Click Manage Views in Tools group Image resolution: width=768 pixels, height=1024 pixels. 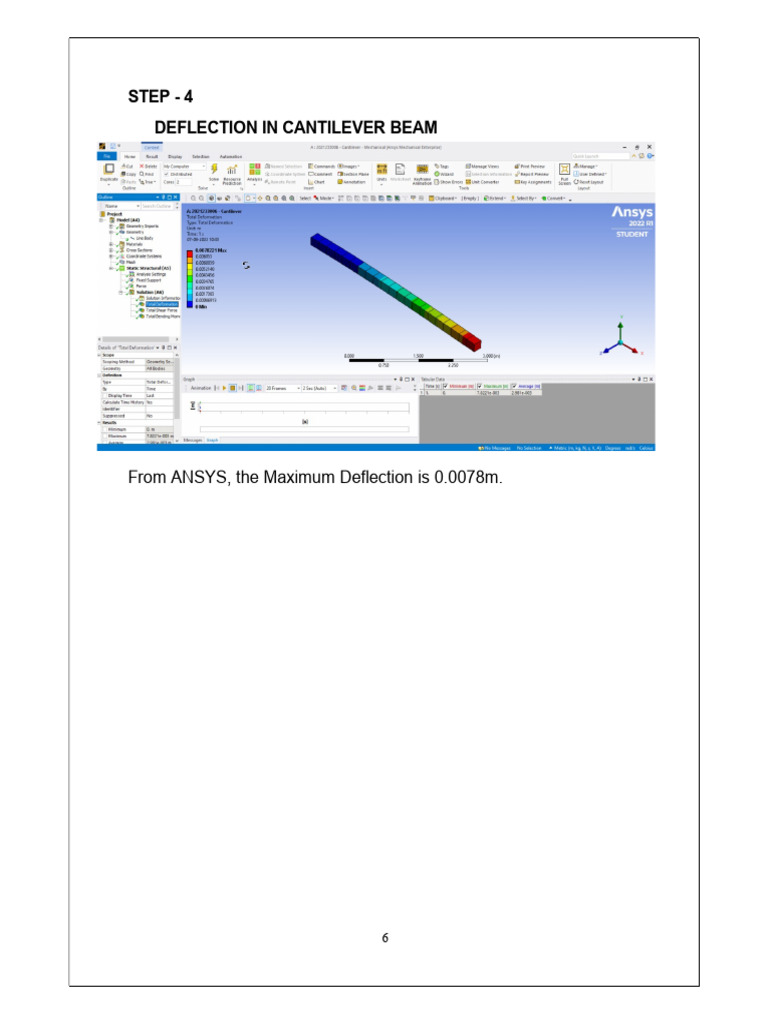click(x=483, y=166)
